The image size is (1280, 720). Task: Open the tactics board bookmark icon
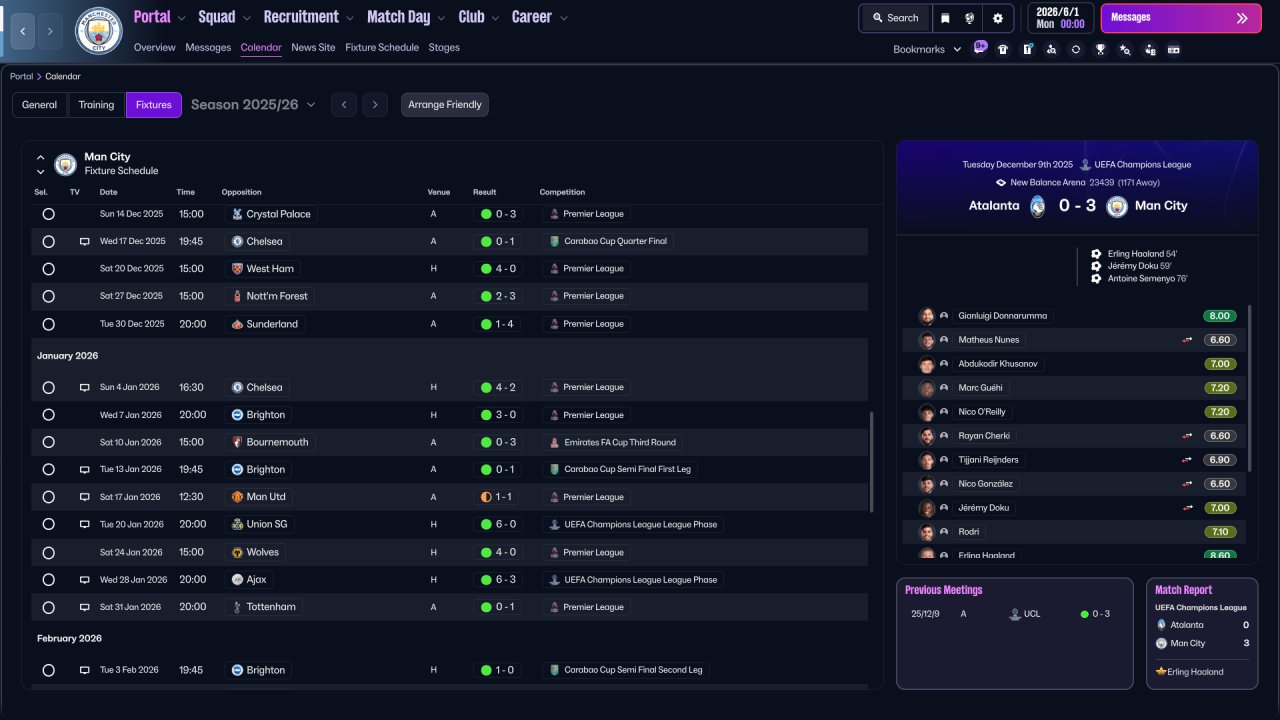(1027, 49)
